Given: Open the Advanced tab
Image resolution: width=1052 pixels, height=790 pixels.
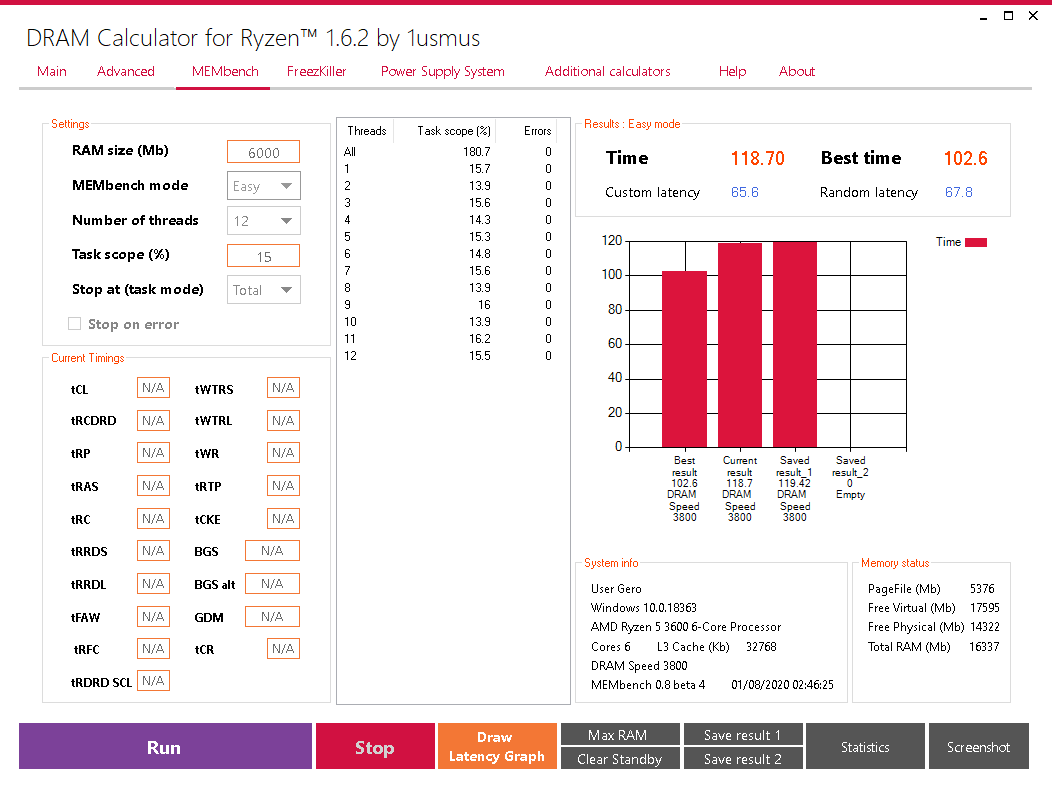Looking at the screenshot, I should (125, 71).
